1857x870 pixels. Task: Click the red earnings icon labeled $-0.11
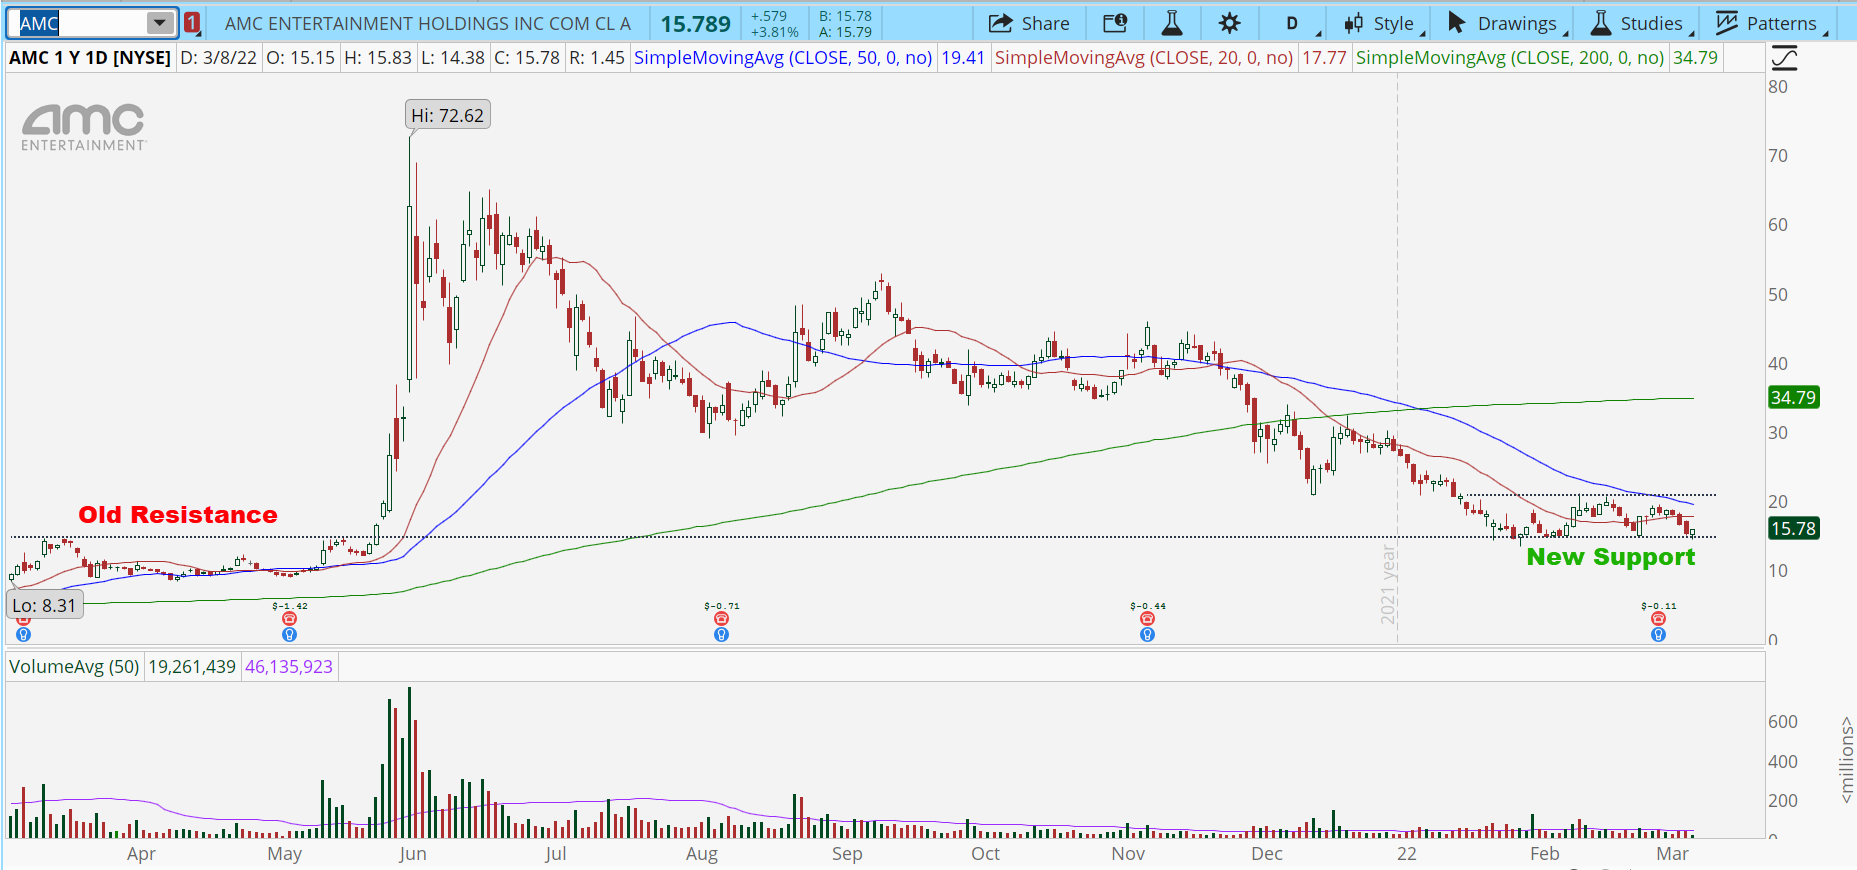pyautogui.click(x=1658, y=619)
